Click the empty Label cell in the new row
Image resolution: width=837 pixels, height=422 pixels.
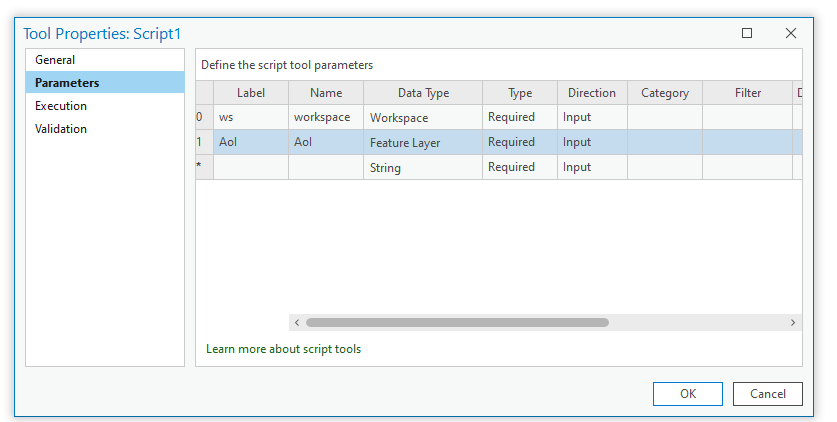[250, 168]
